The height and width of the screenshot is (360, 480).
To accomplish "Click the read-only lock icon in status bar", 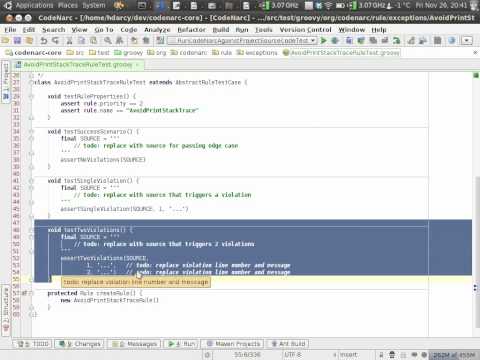I will tap(381, 355).
